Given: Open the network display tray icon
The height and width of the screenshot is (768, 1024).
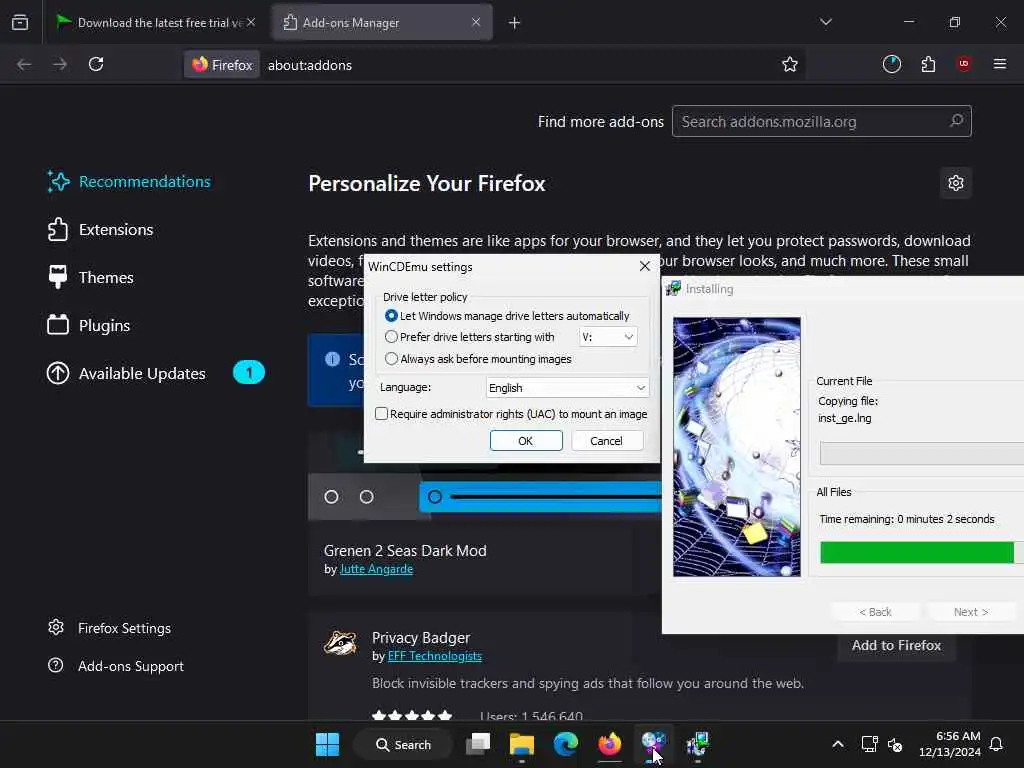Looking at the screenshot, I should (869, 744).
